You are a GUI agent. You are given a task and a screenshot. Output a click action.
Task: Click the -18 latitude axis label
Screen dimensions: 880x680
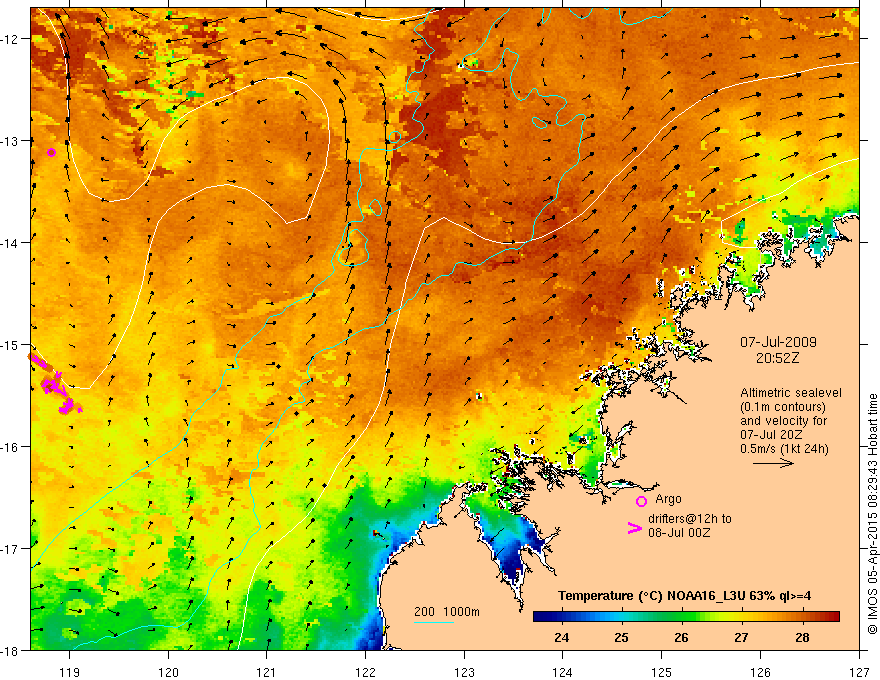(x=11, y=650)
